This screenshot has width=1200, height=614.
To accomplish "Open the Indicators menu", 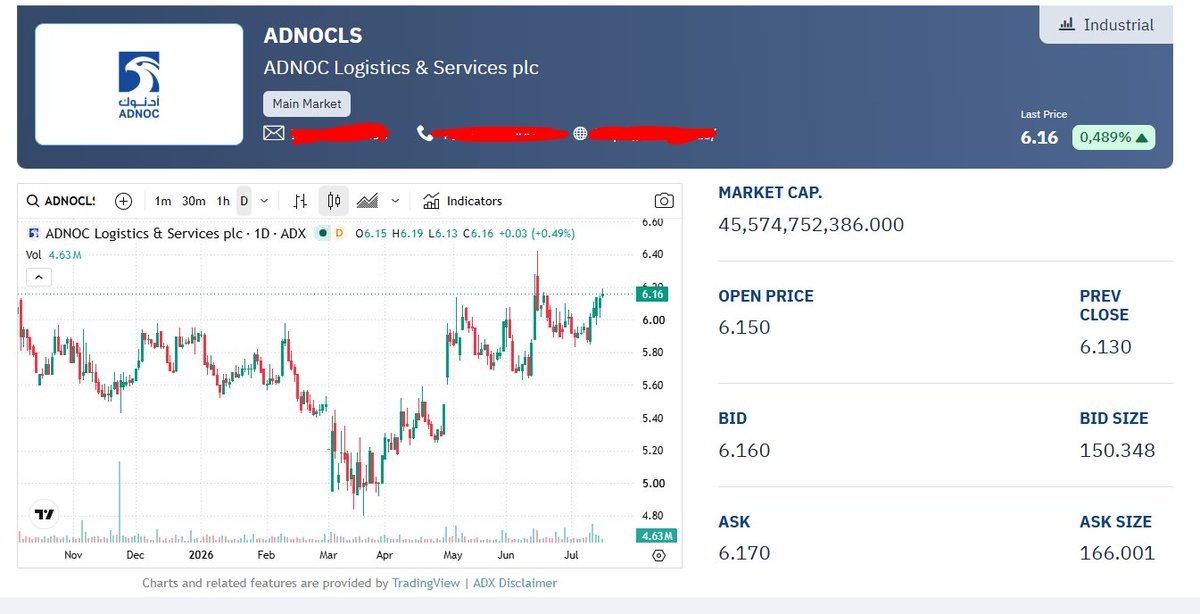I will coord(462,201).
